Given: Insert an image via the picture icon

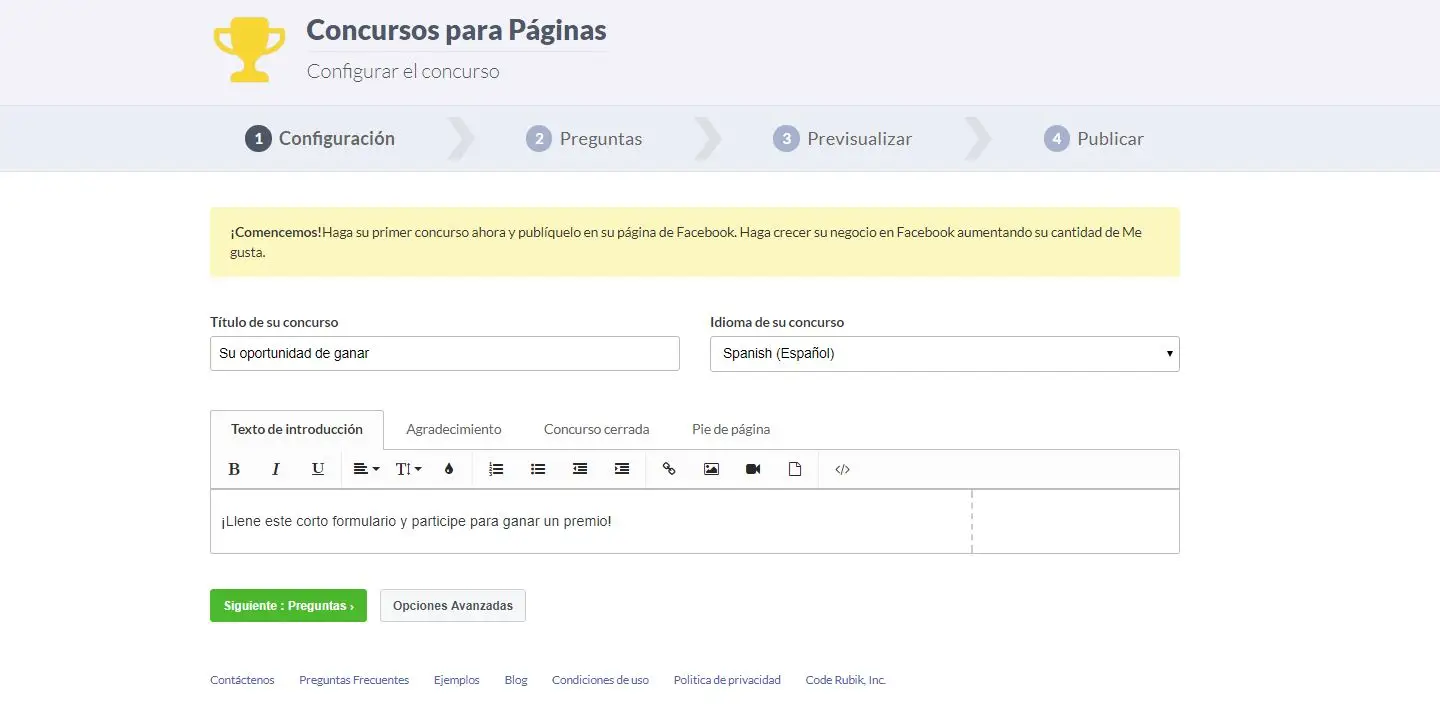Looking at the screenshot, I should point(711,469).
